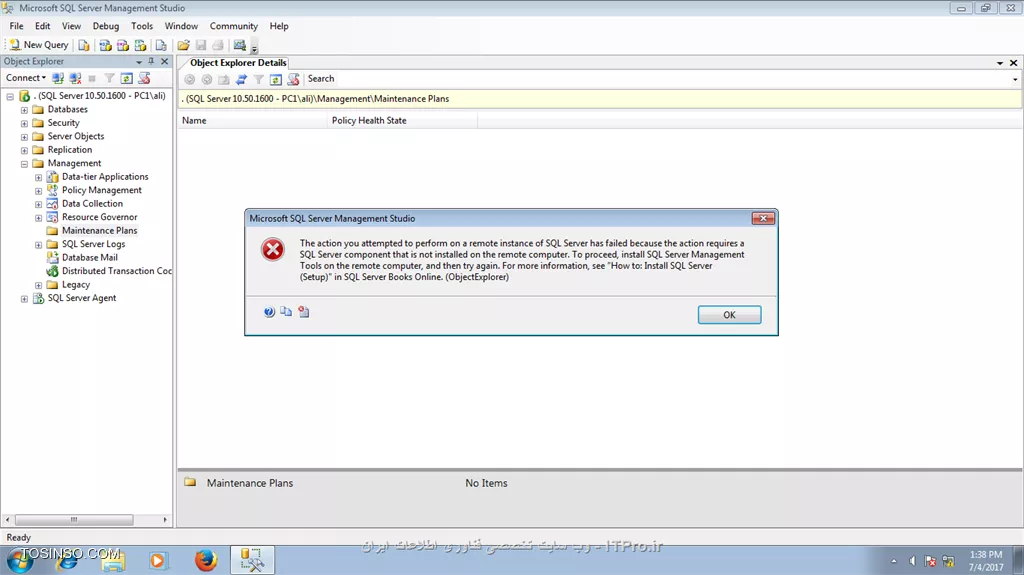Viewport: 1024px width, 575px height.
Task: Close the Object Explorer panel
Action: pos(165,61)
